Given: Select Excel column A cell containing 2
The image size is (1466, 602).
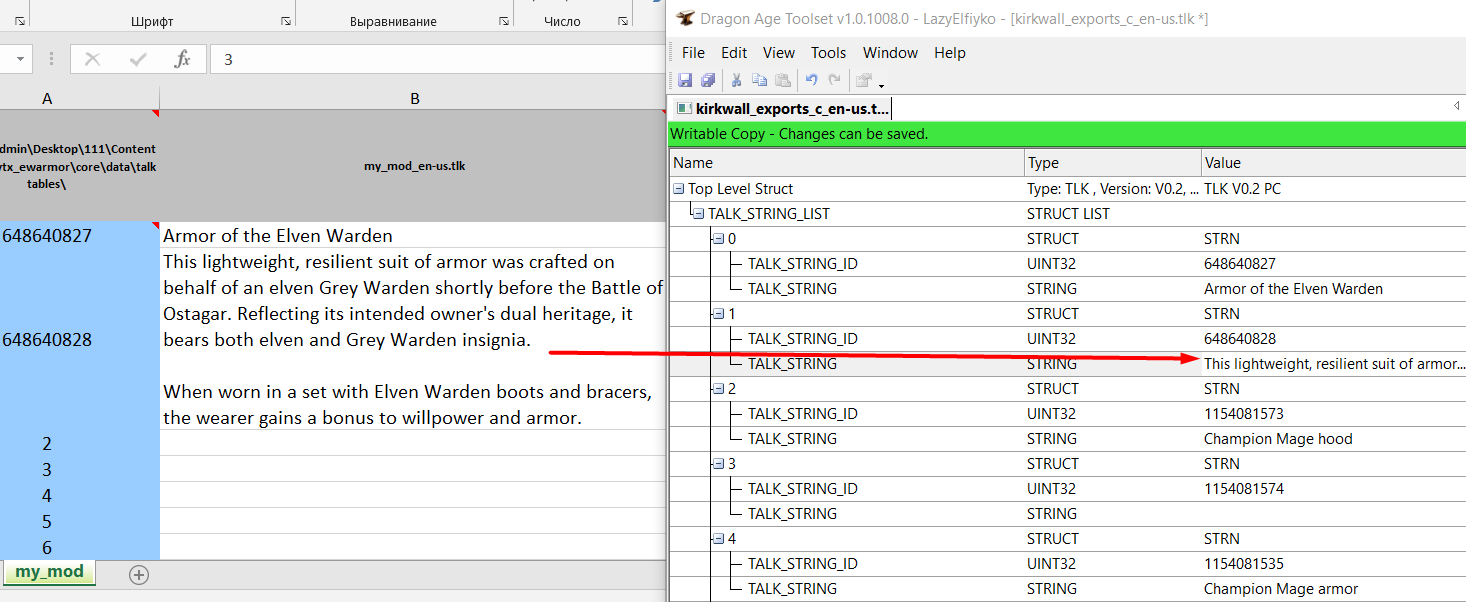Looking at the screenshot, I should 80,444.
